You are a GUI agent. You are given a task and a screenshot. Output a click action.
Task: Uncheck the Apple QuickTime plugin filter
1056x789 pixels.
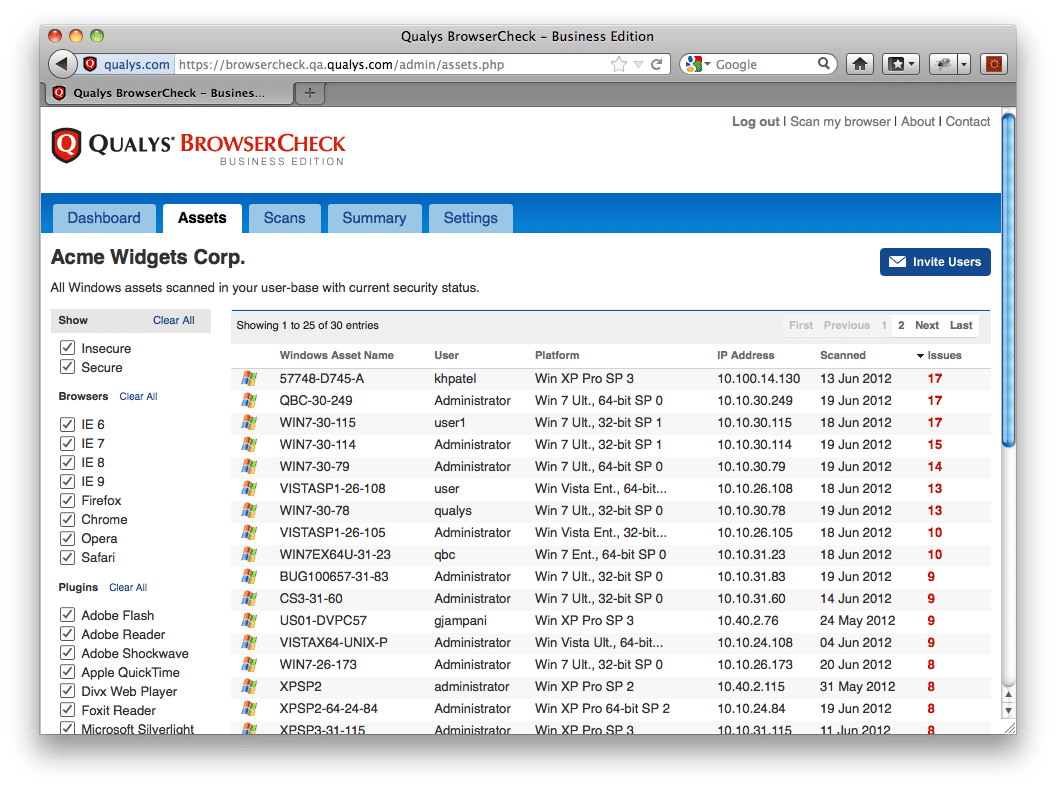(67, 671)
